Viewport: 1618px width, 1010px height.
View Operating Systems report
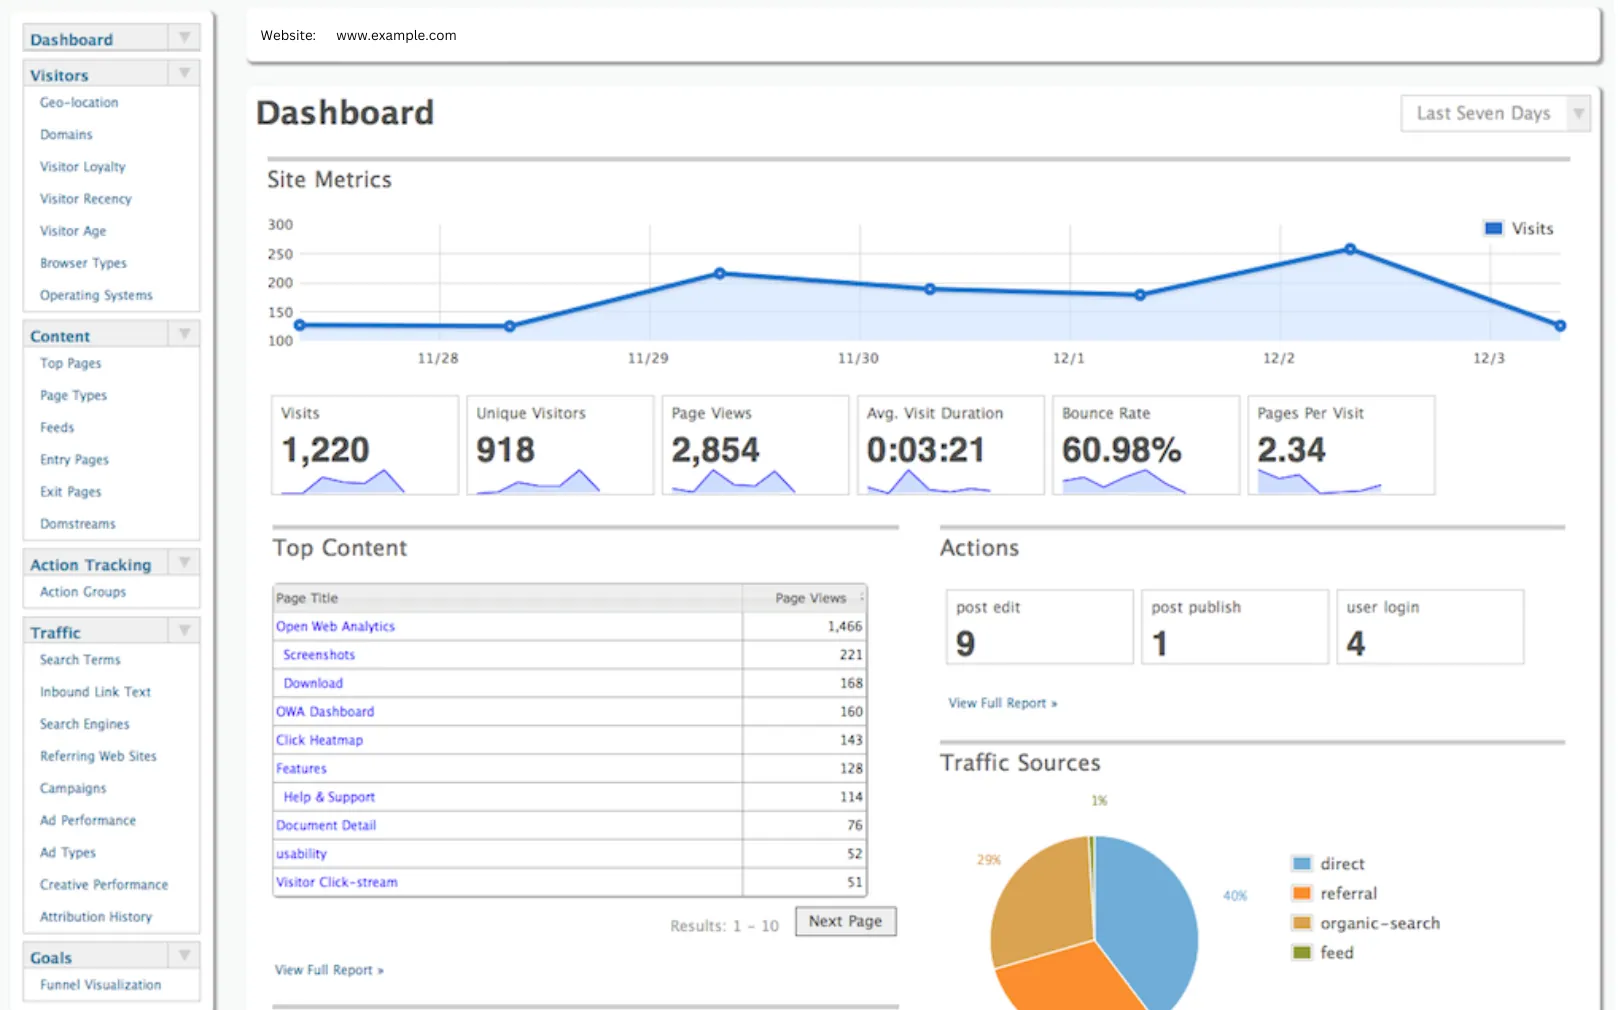click(x=96, y=295)
